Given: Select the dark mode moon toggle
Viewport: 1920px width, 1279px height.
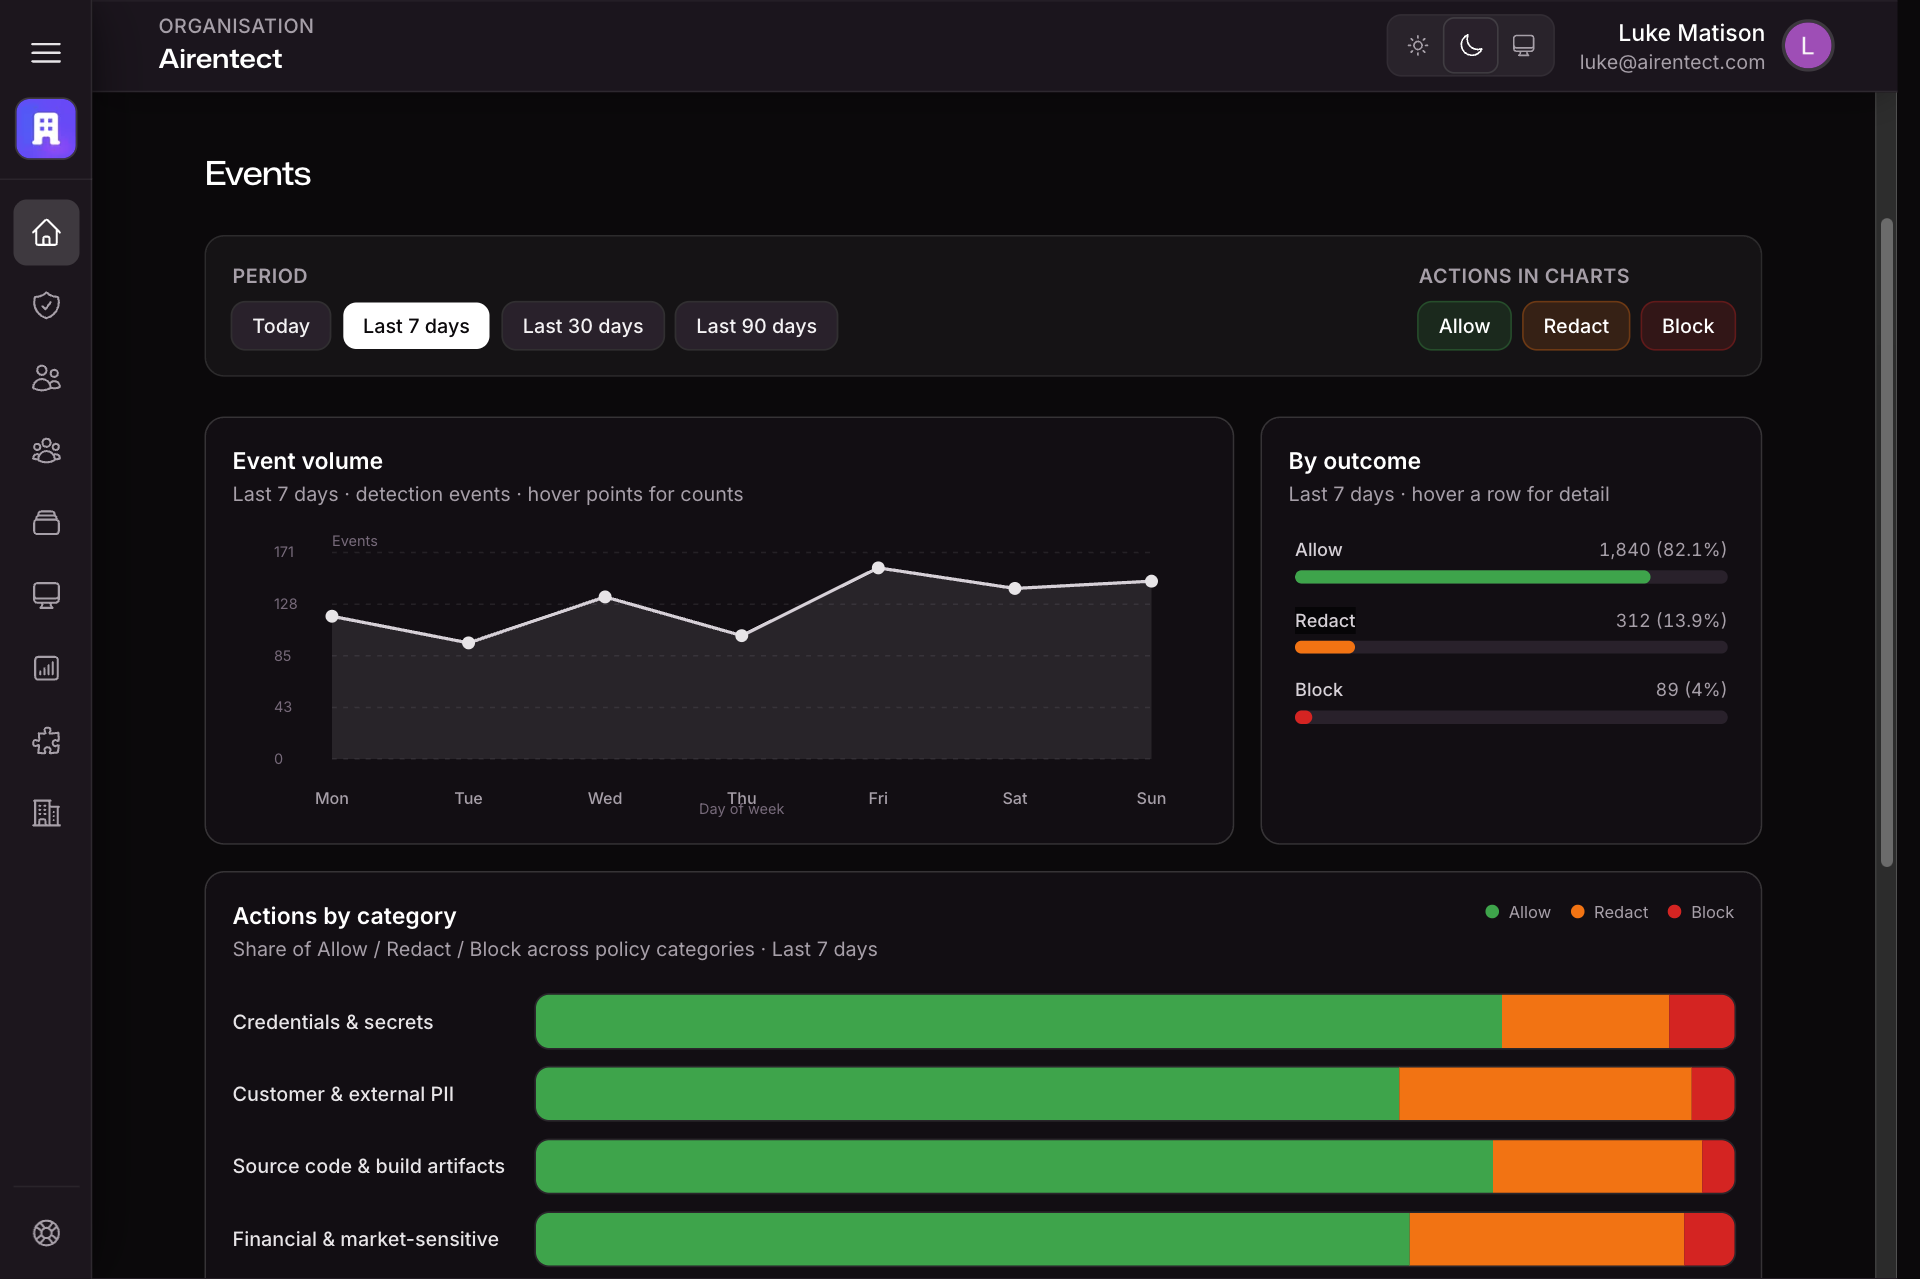Looking at the screenshot, I should pyautogui.click(x=1470, y=45).
